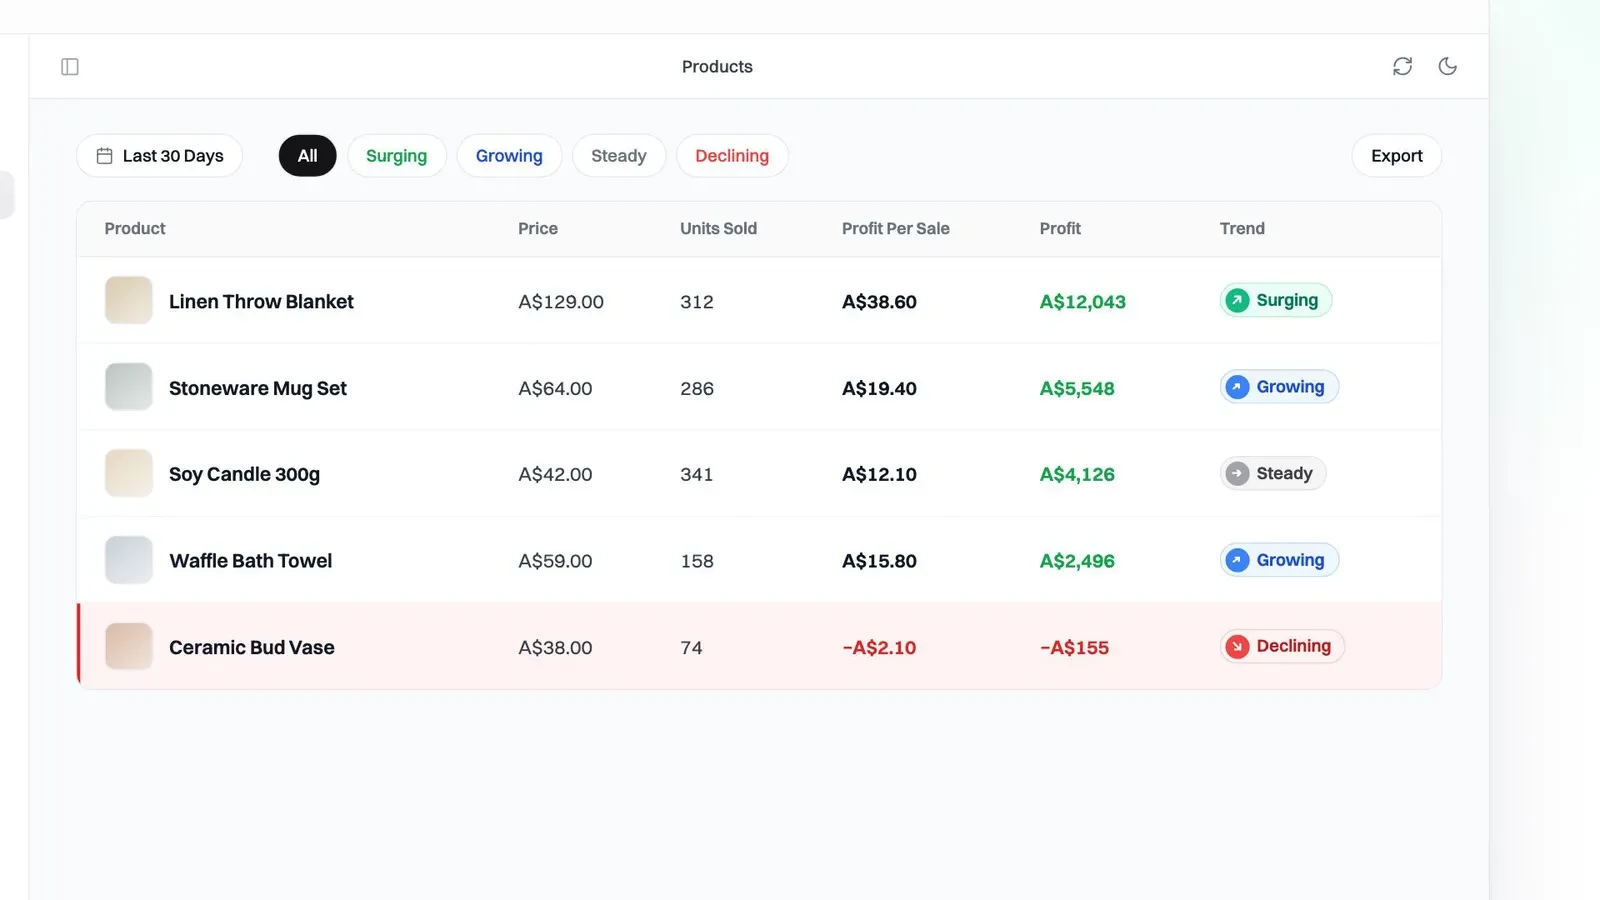Viewport: 1600px width, 900px height.
Task: Click the A$19.40 profit per sale
Action: [879, 389]
